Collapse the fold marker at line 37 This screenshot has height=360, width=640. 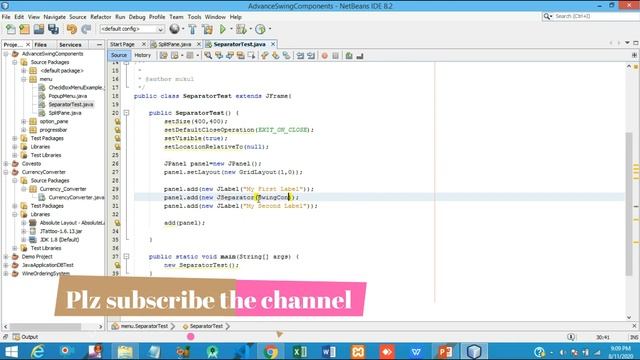tap(127, 256)
